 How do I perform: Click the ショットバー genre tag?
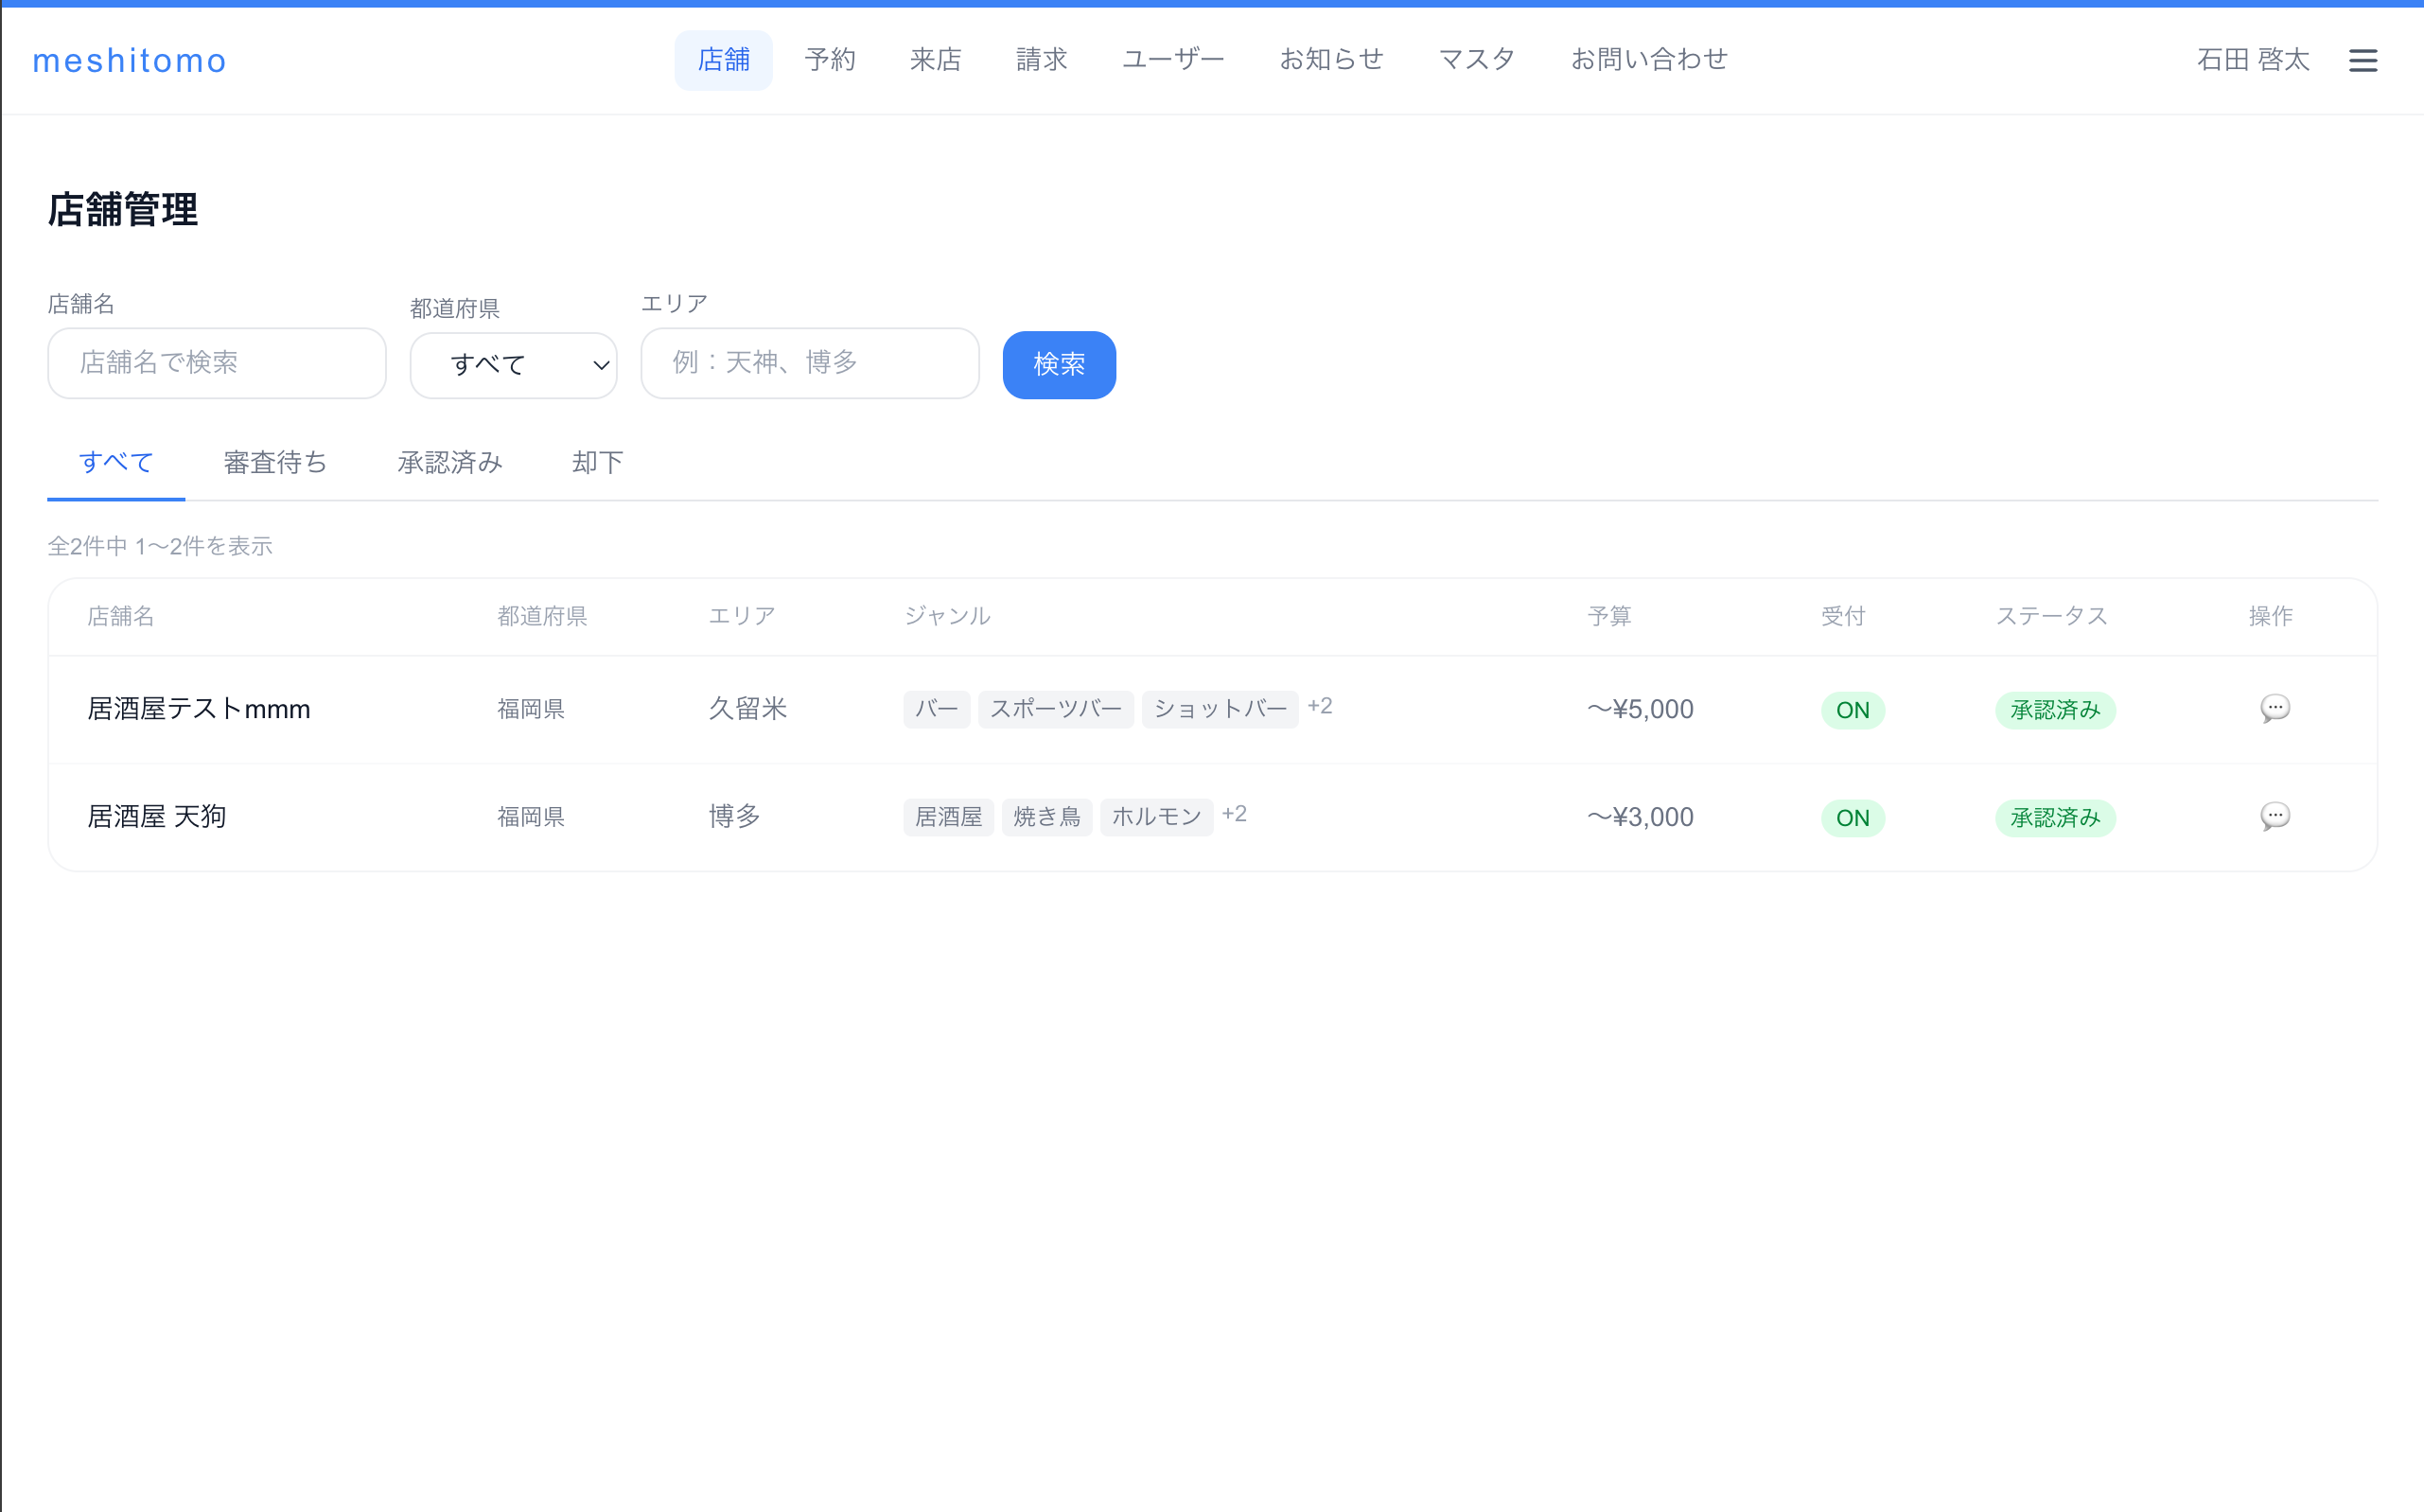pos(1220,709)
